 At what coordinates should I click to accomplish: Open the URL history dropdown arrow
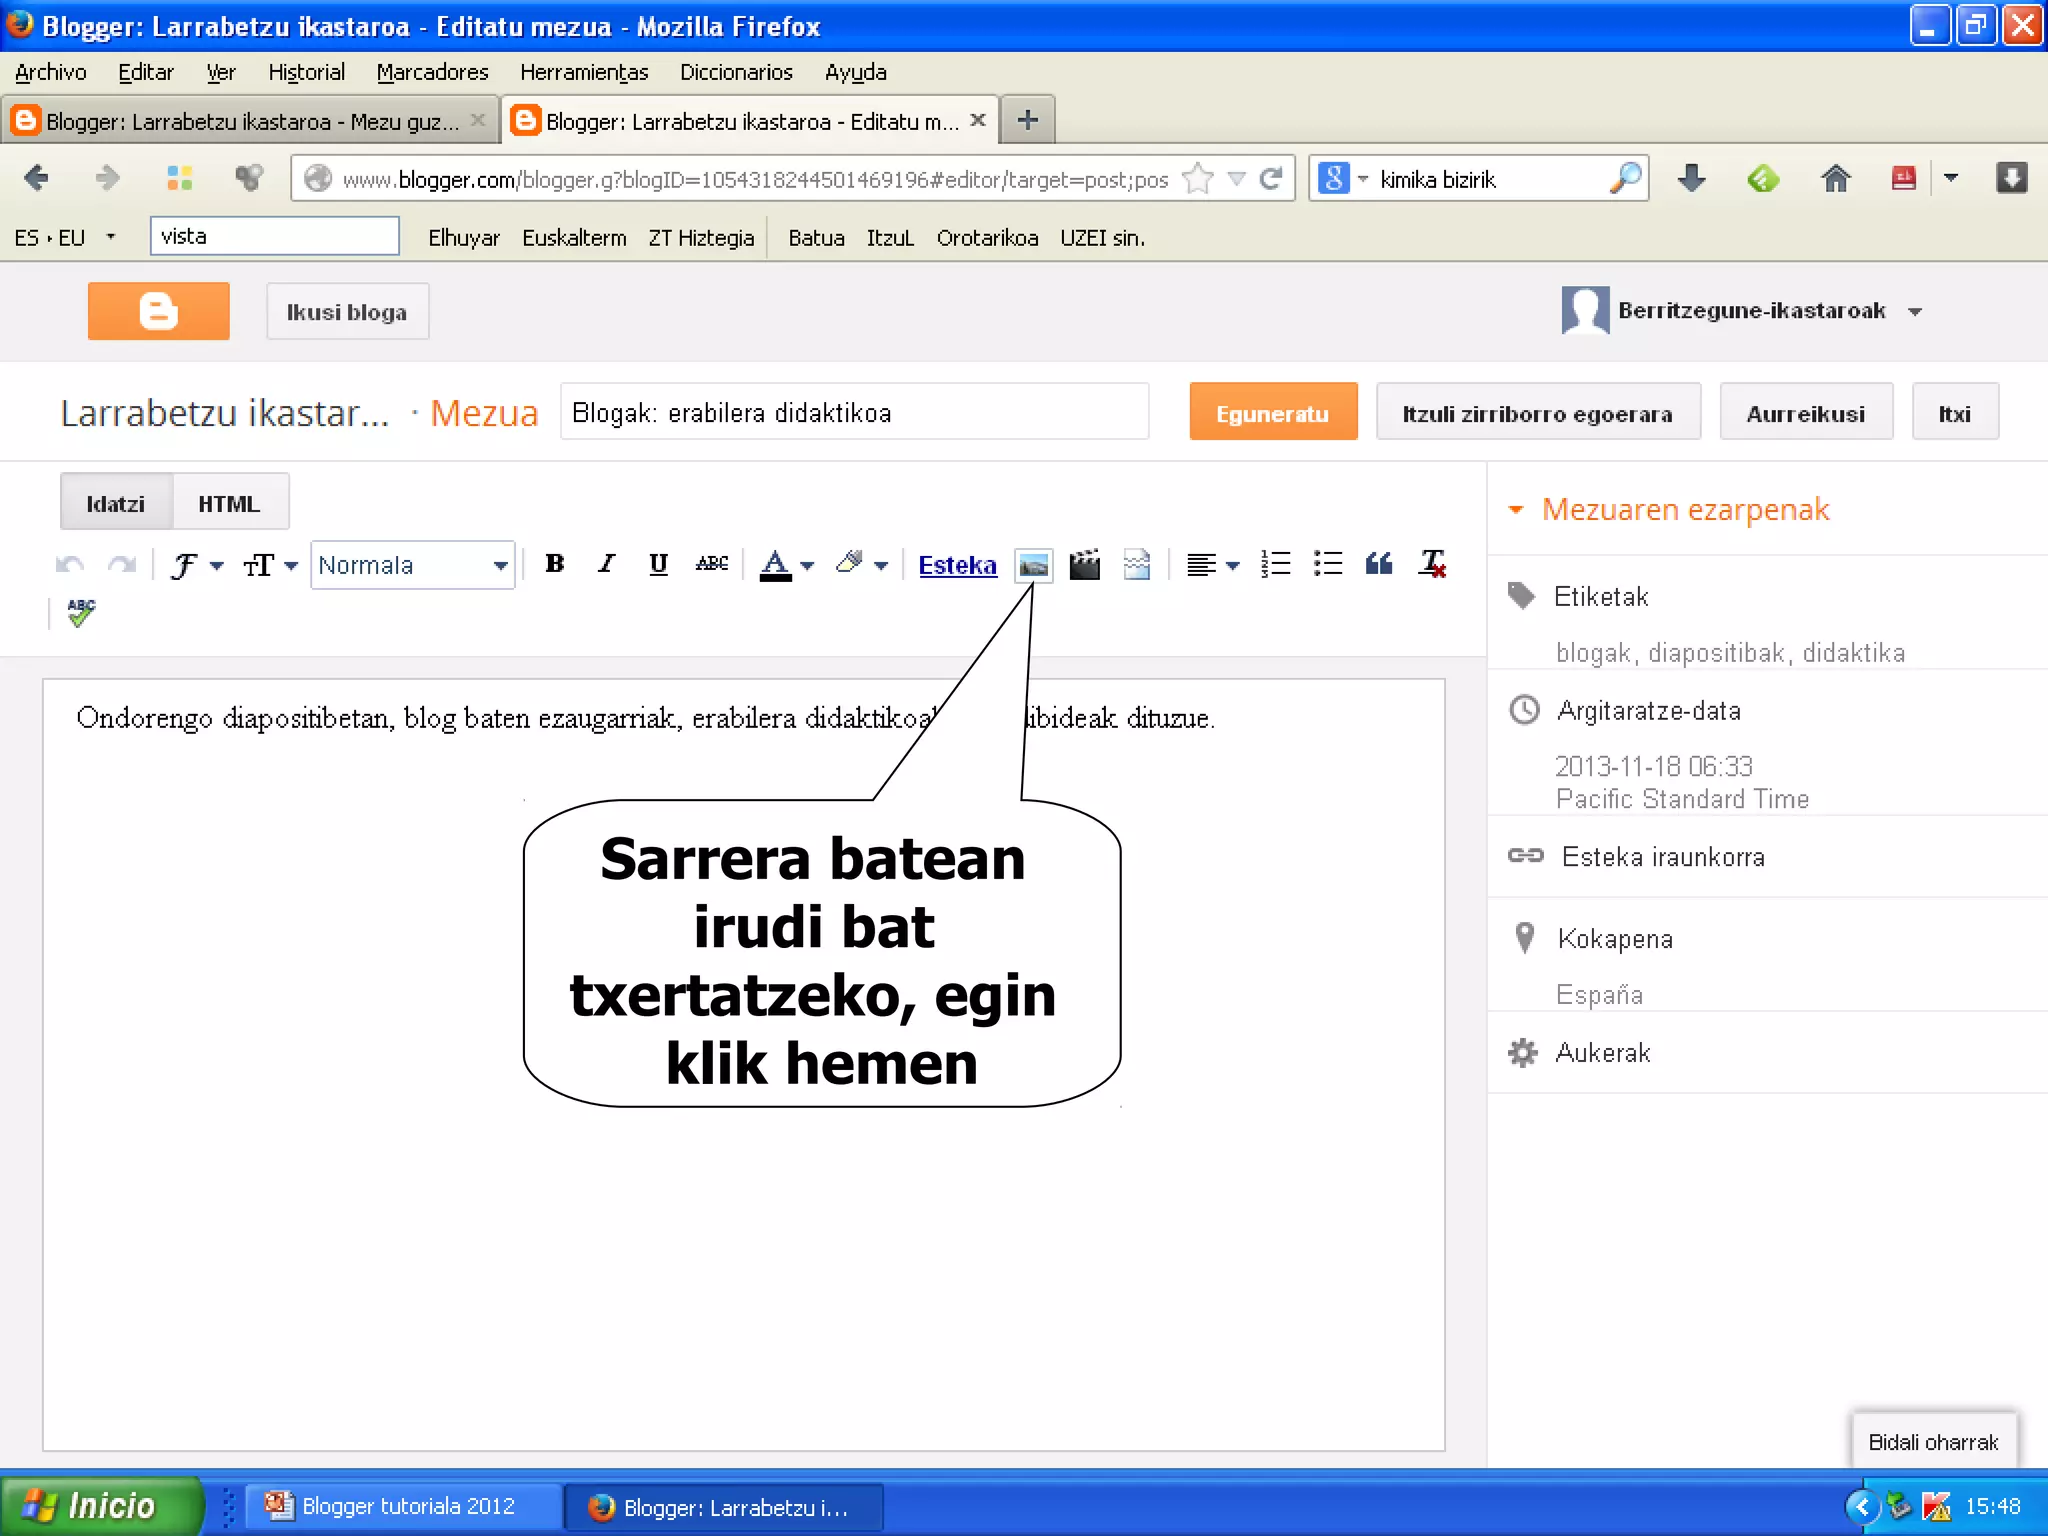1236,178
